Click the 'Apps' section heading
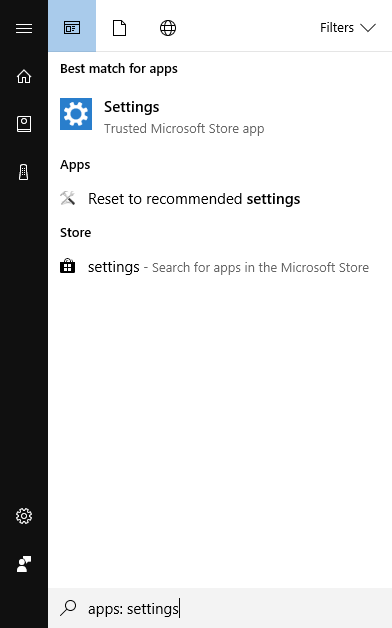 click(x=75, y=165)
